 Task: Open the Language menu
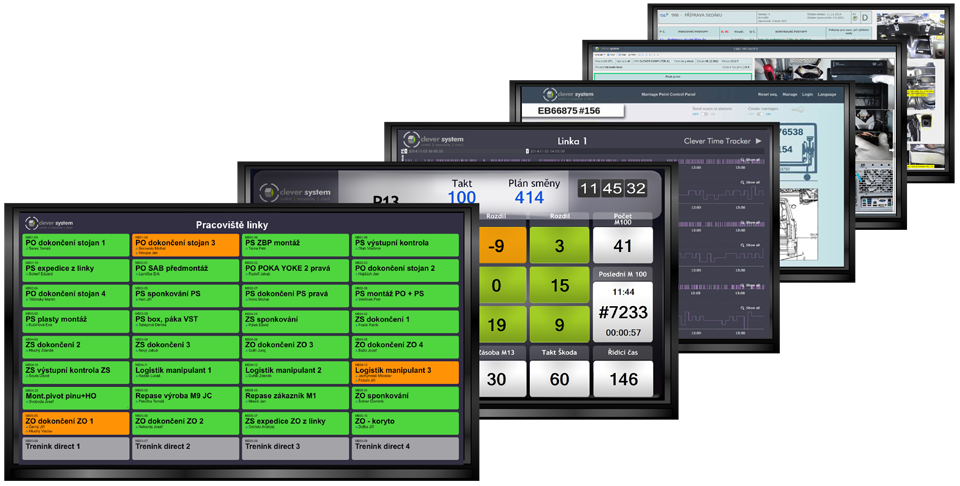[827, 95]
